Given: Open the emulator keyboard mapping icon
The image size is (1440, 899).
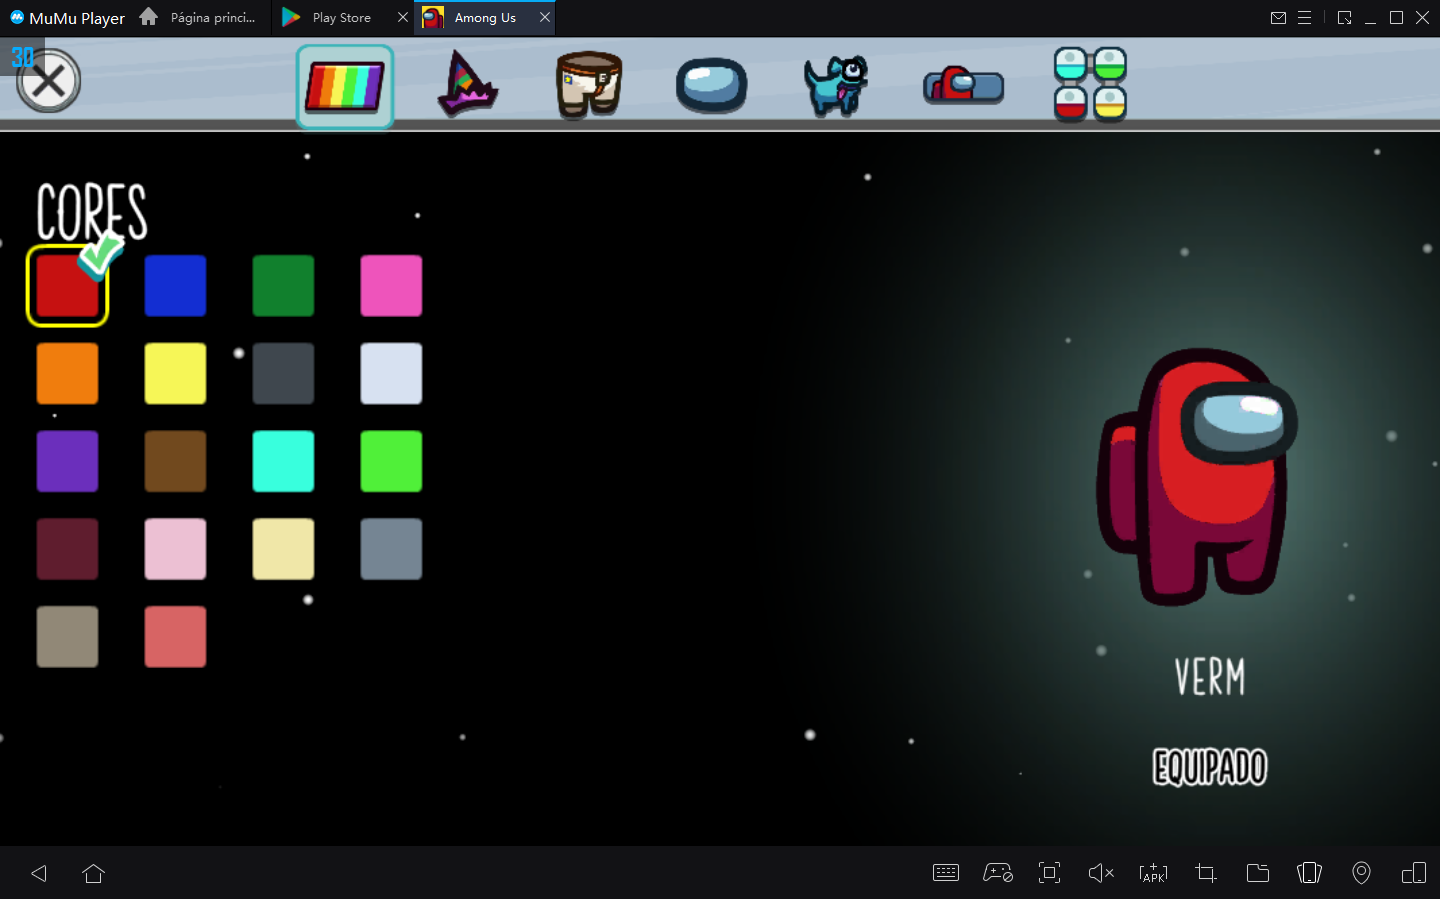Looking at the screenshot, I should (x=946, y=873).
